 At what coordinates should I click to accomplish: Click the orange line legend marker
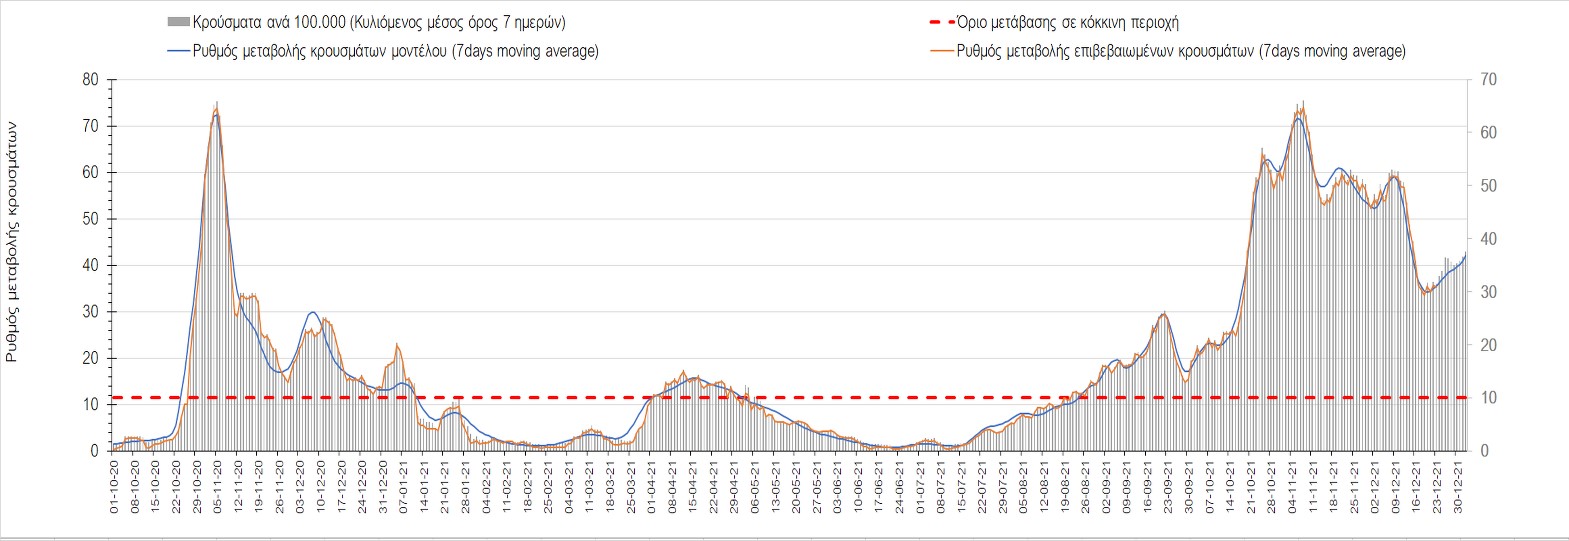click(x=941, y=51)
